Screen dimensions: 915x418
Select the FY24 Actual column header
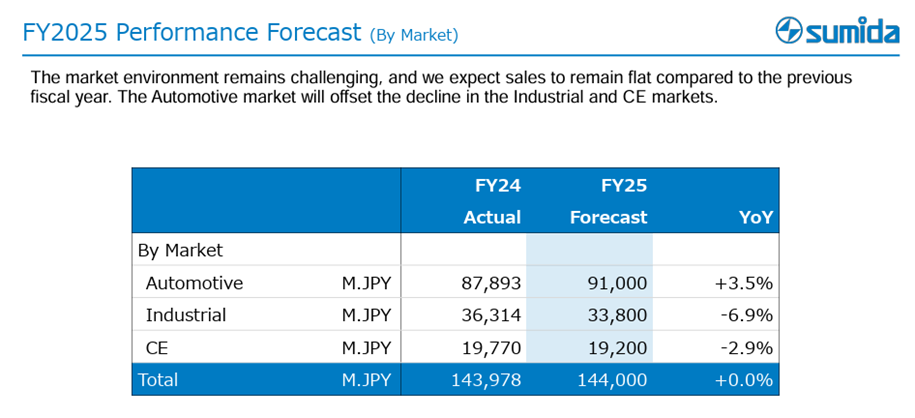point(492,202)
